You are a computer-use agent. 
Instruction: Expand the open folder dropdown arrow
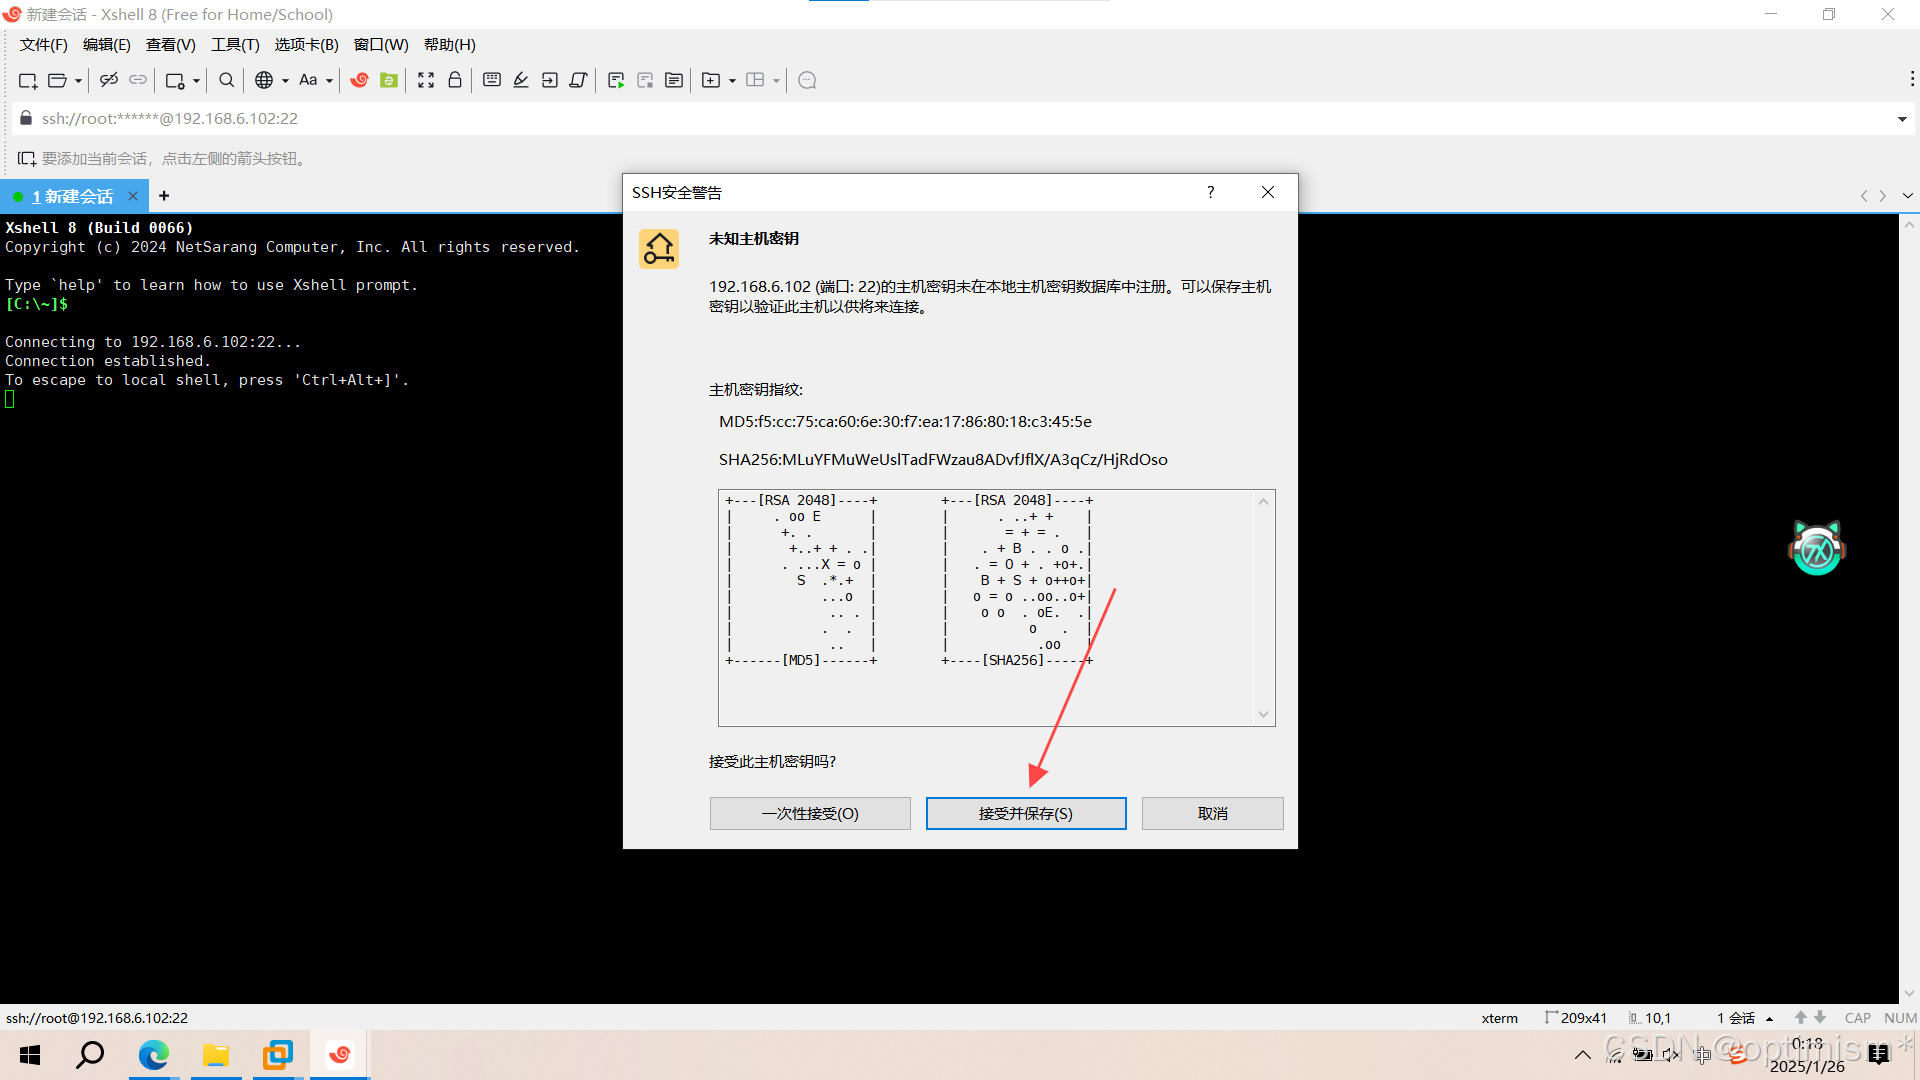(78, 81)
